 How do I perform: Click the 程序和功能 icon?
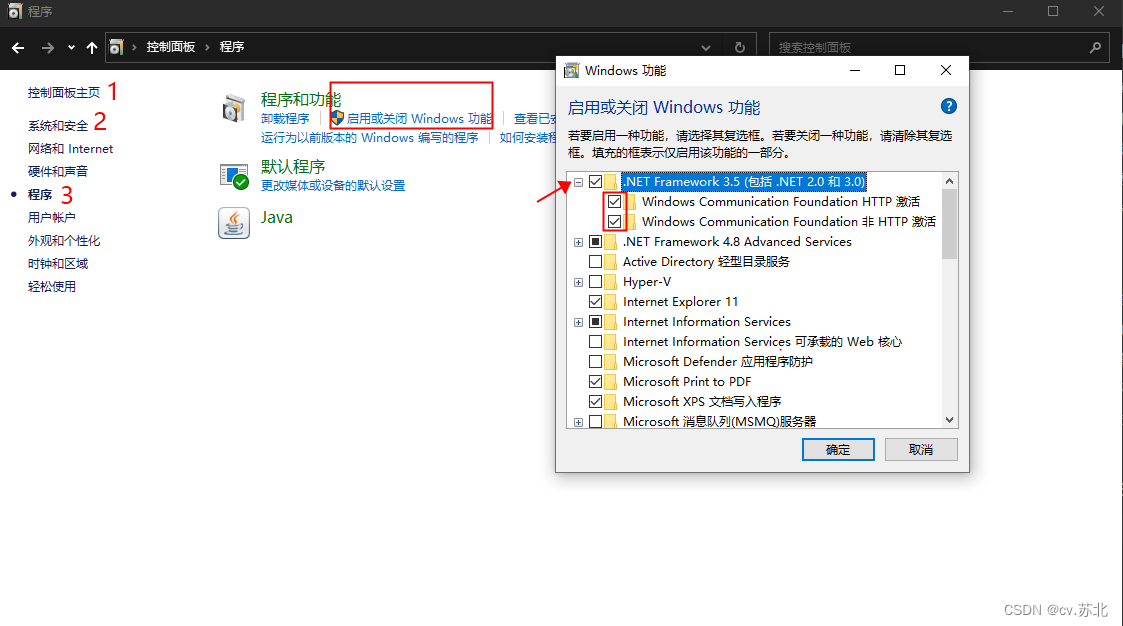pos(234,108)
